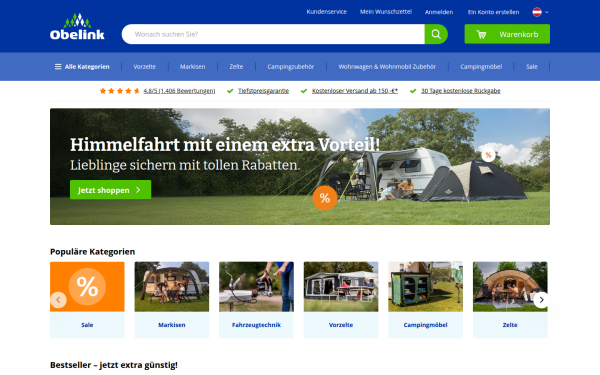Open the country flag language selector
This screenshot has height=375, width=600.
pos(540,12)
